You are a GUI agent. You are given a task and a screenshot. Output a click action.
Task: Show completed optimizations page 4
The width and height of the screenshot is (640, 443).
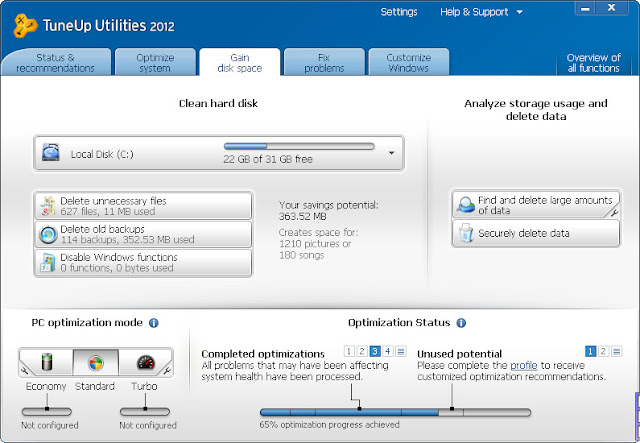tap(388, 351)
